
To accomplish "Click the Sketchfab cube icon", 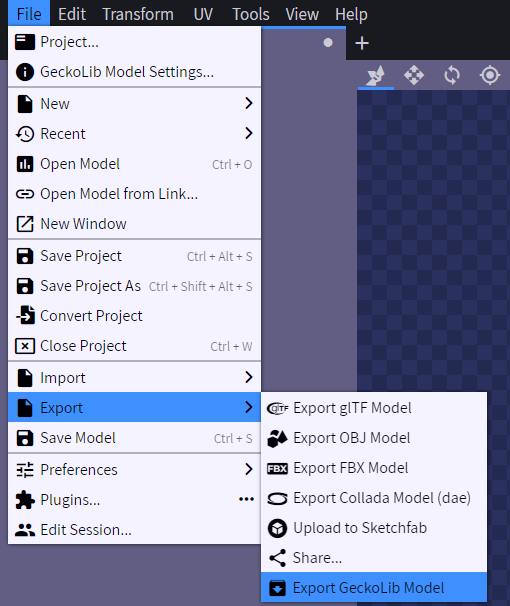I will tap(277, 528).
